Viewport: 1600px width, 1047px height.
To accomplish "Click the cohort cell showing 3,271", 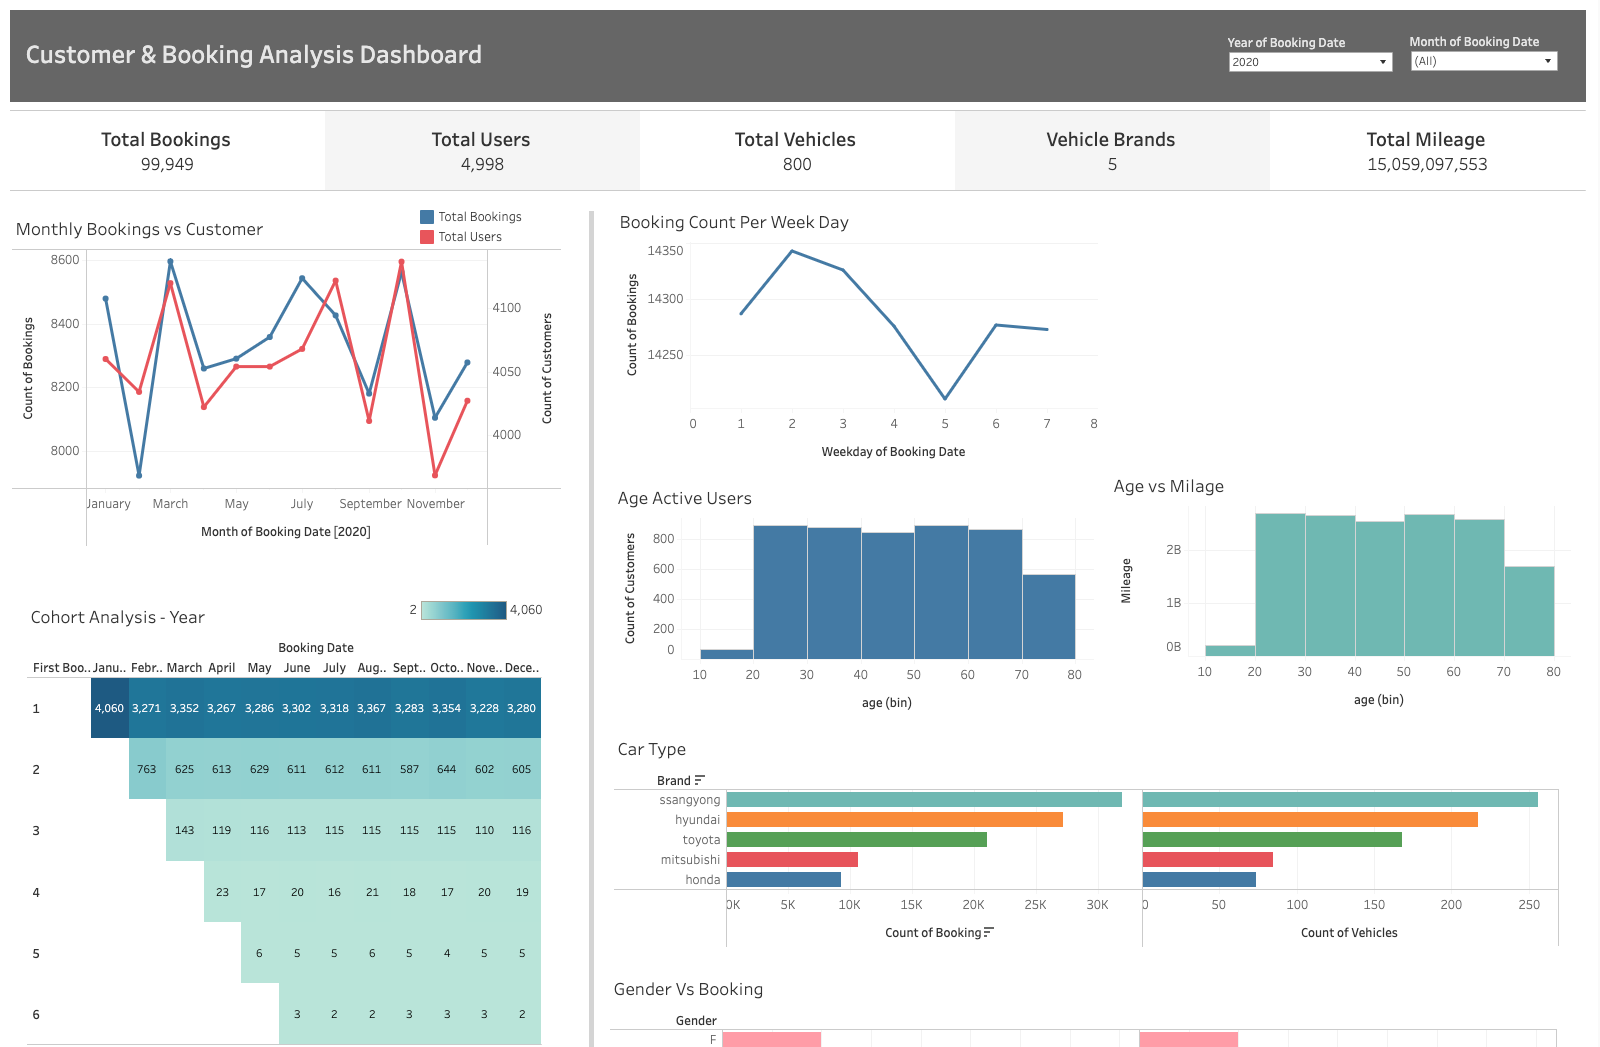I will (x=147, y=708).
